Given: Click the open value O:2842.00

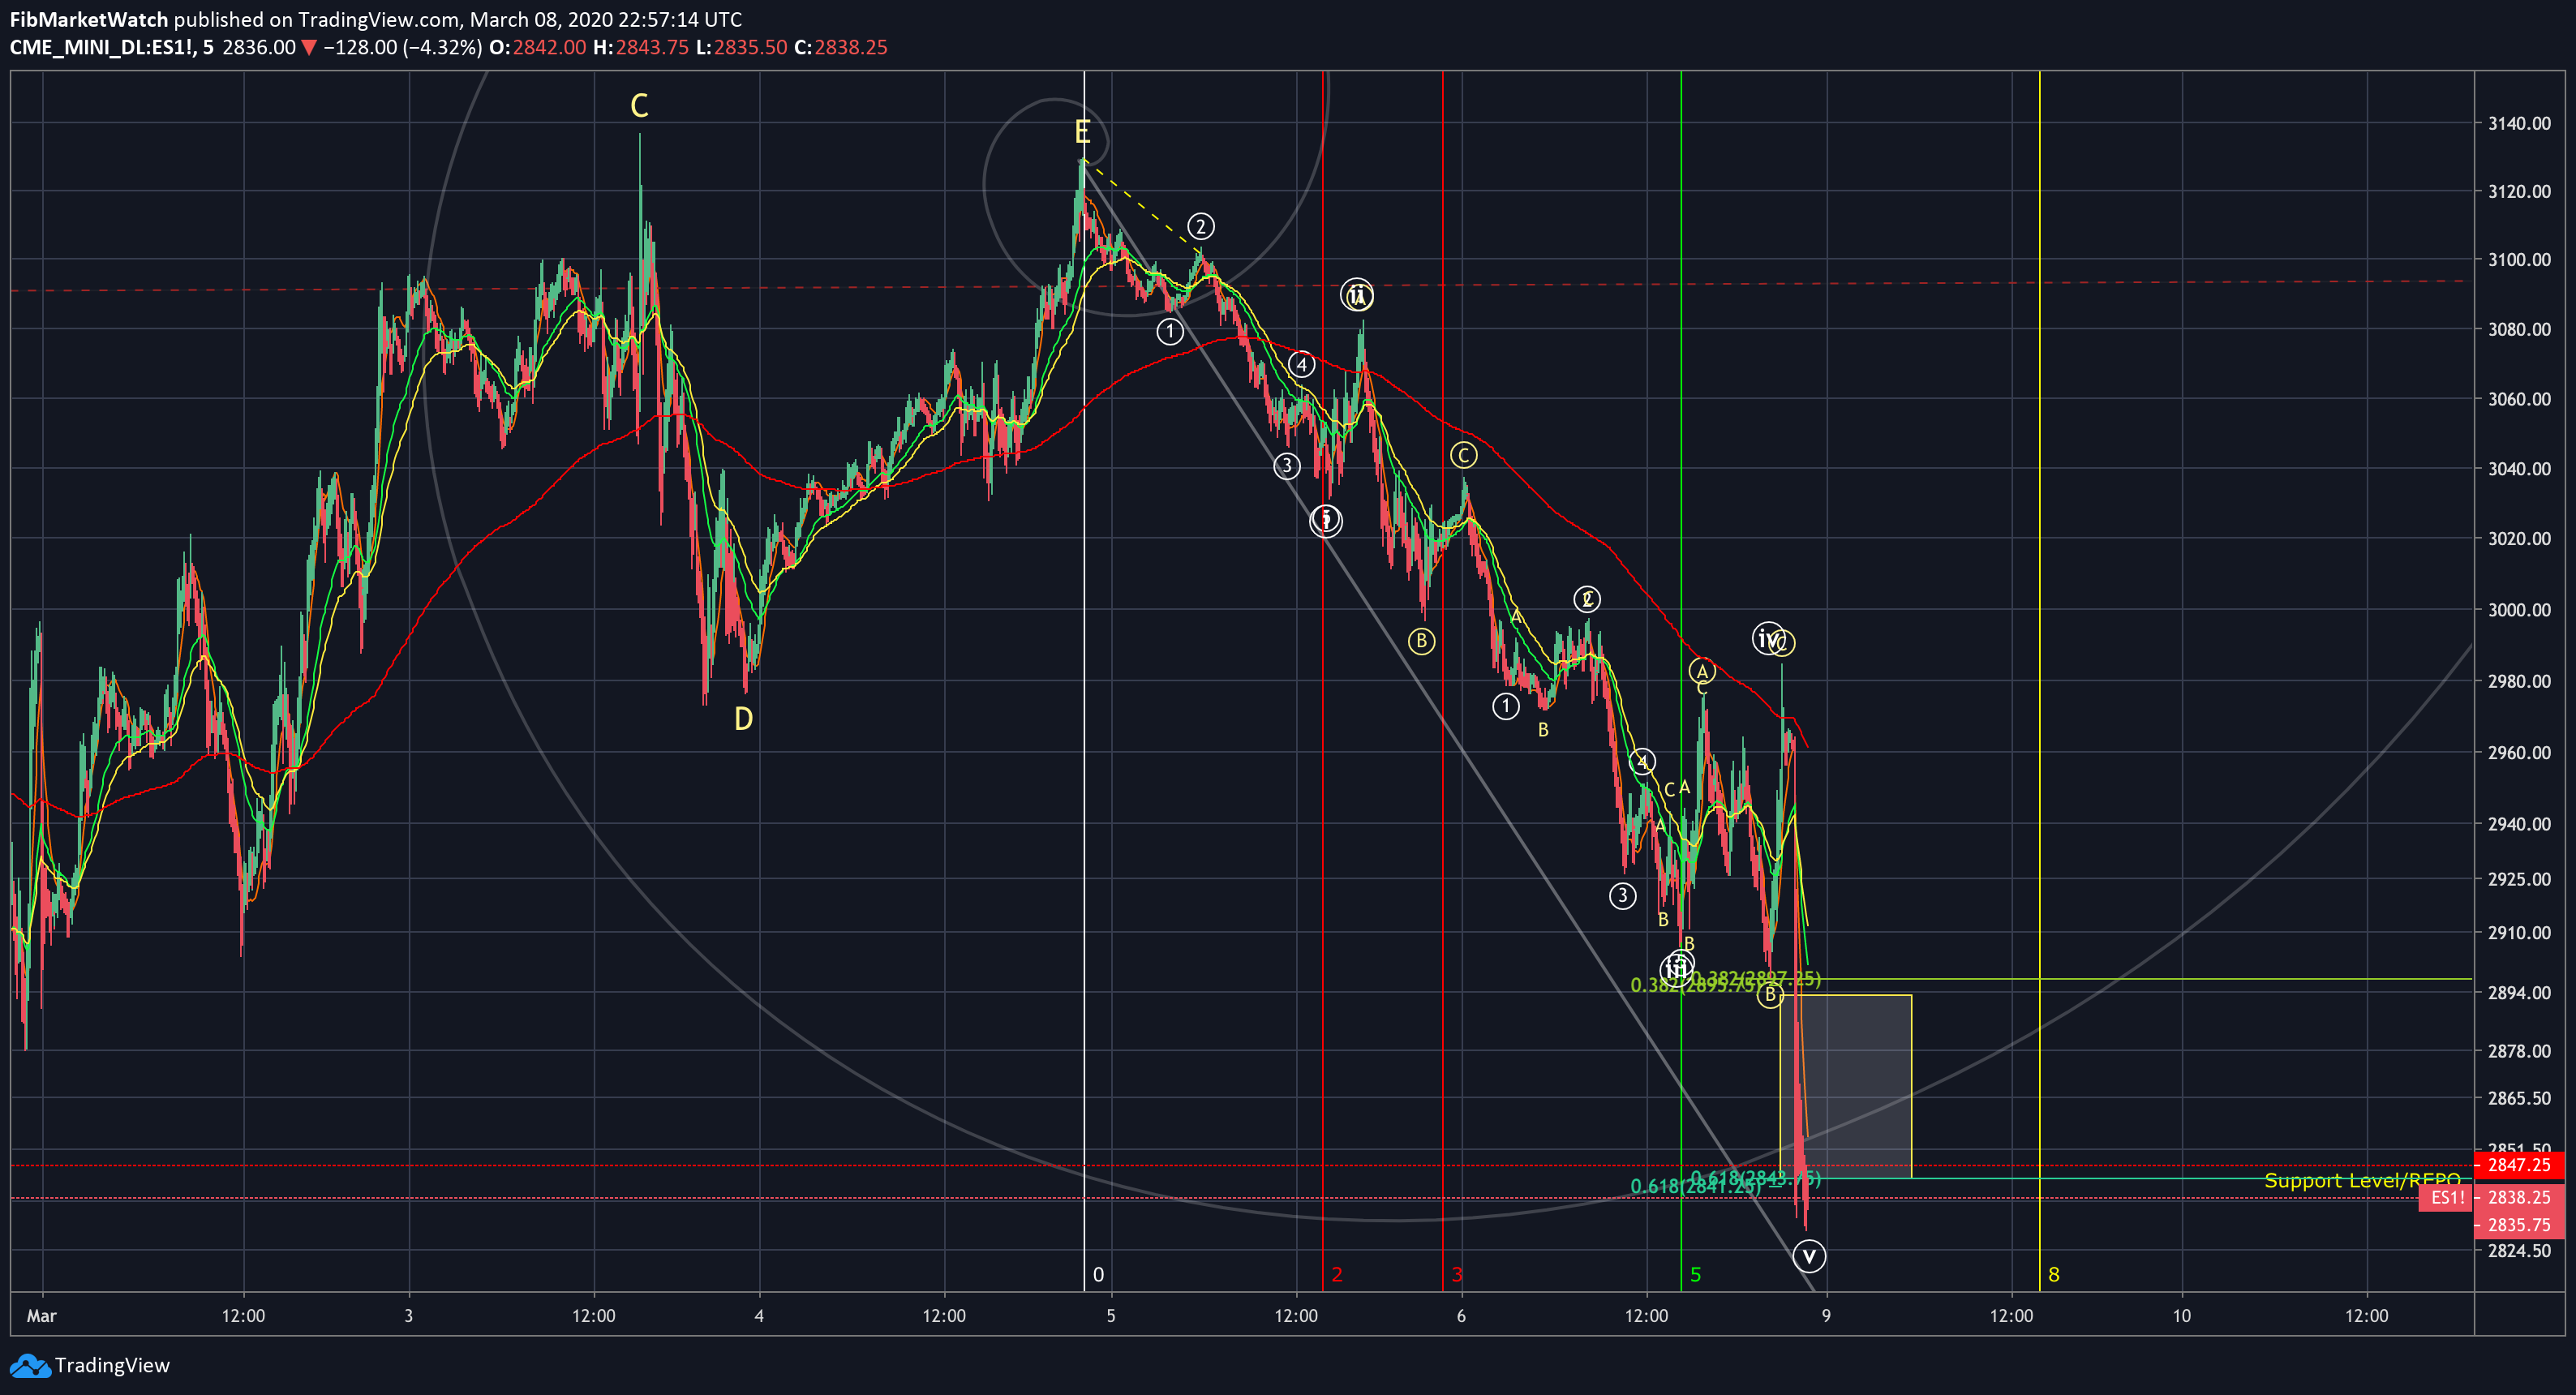Looking at the screenshot, I should tap(538, 47).
